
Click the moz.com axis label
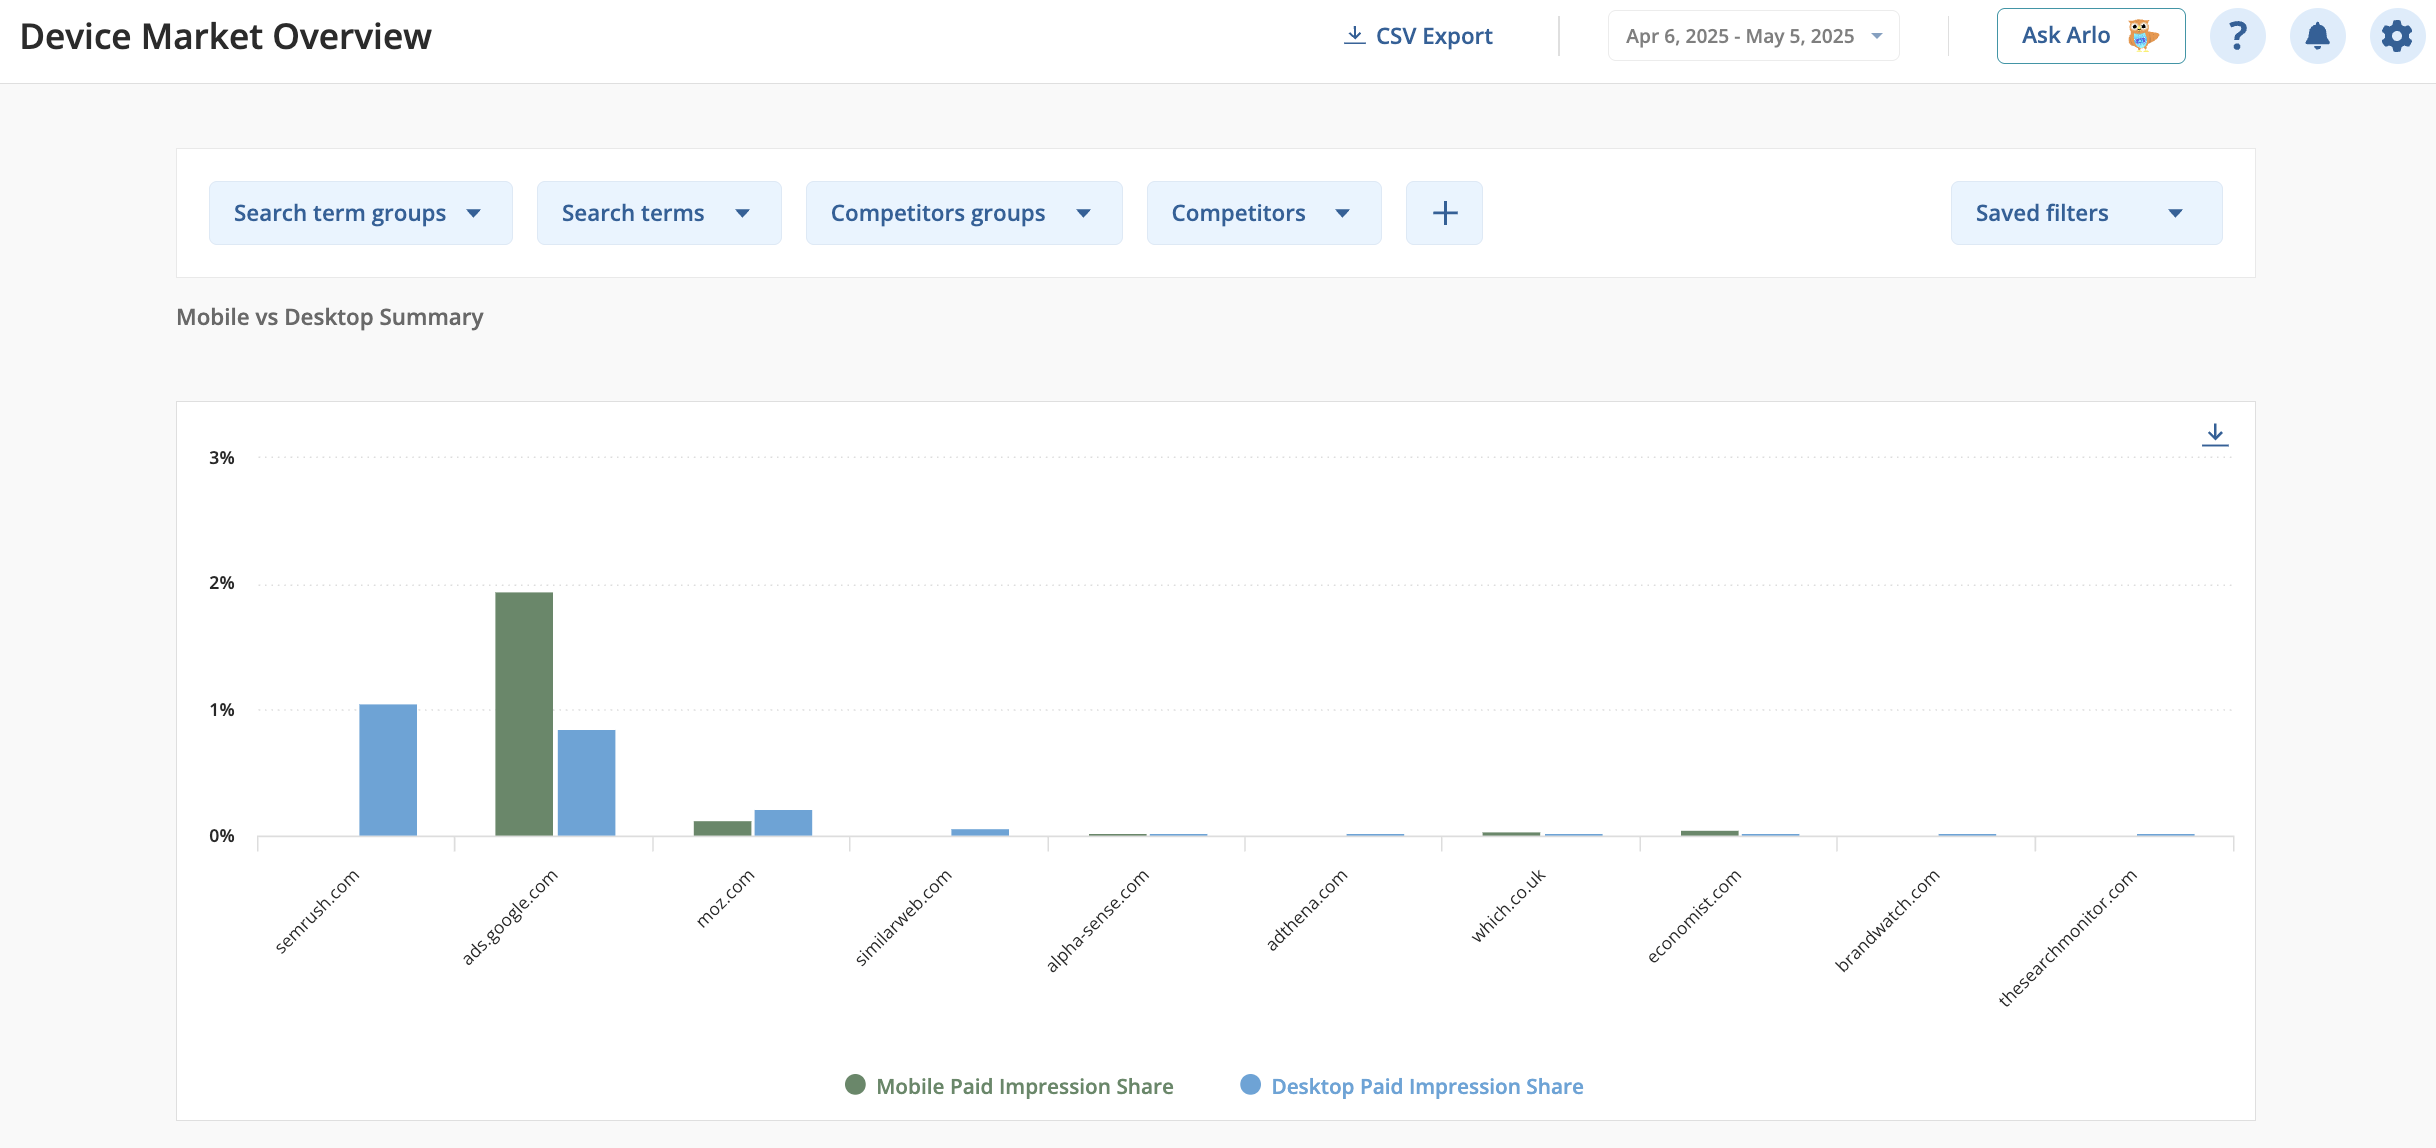pos(725,898)
